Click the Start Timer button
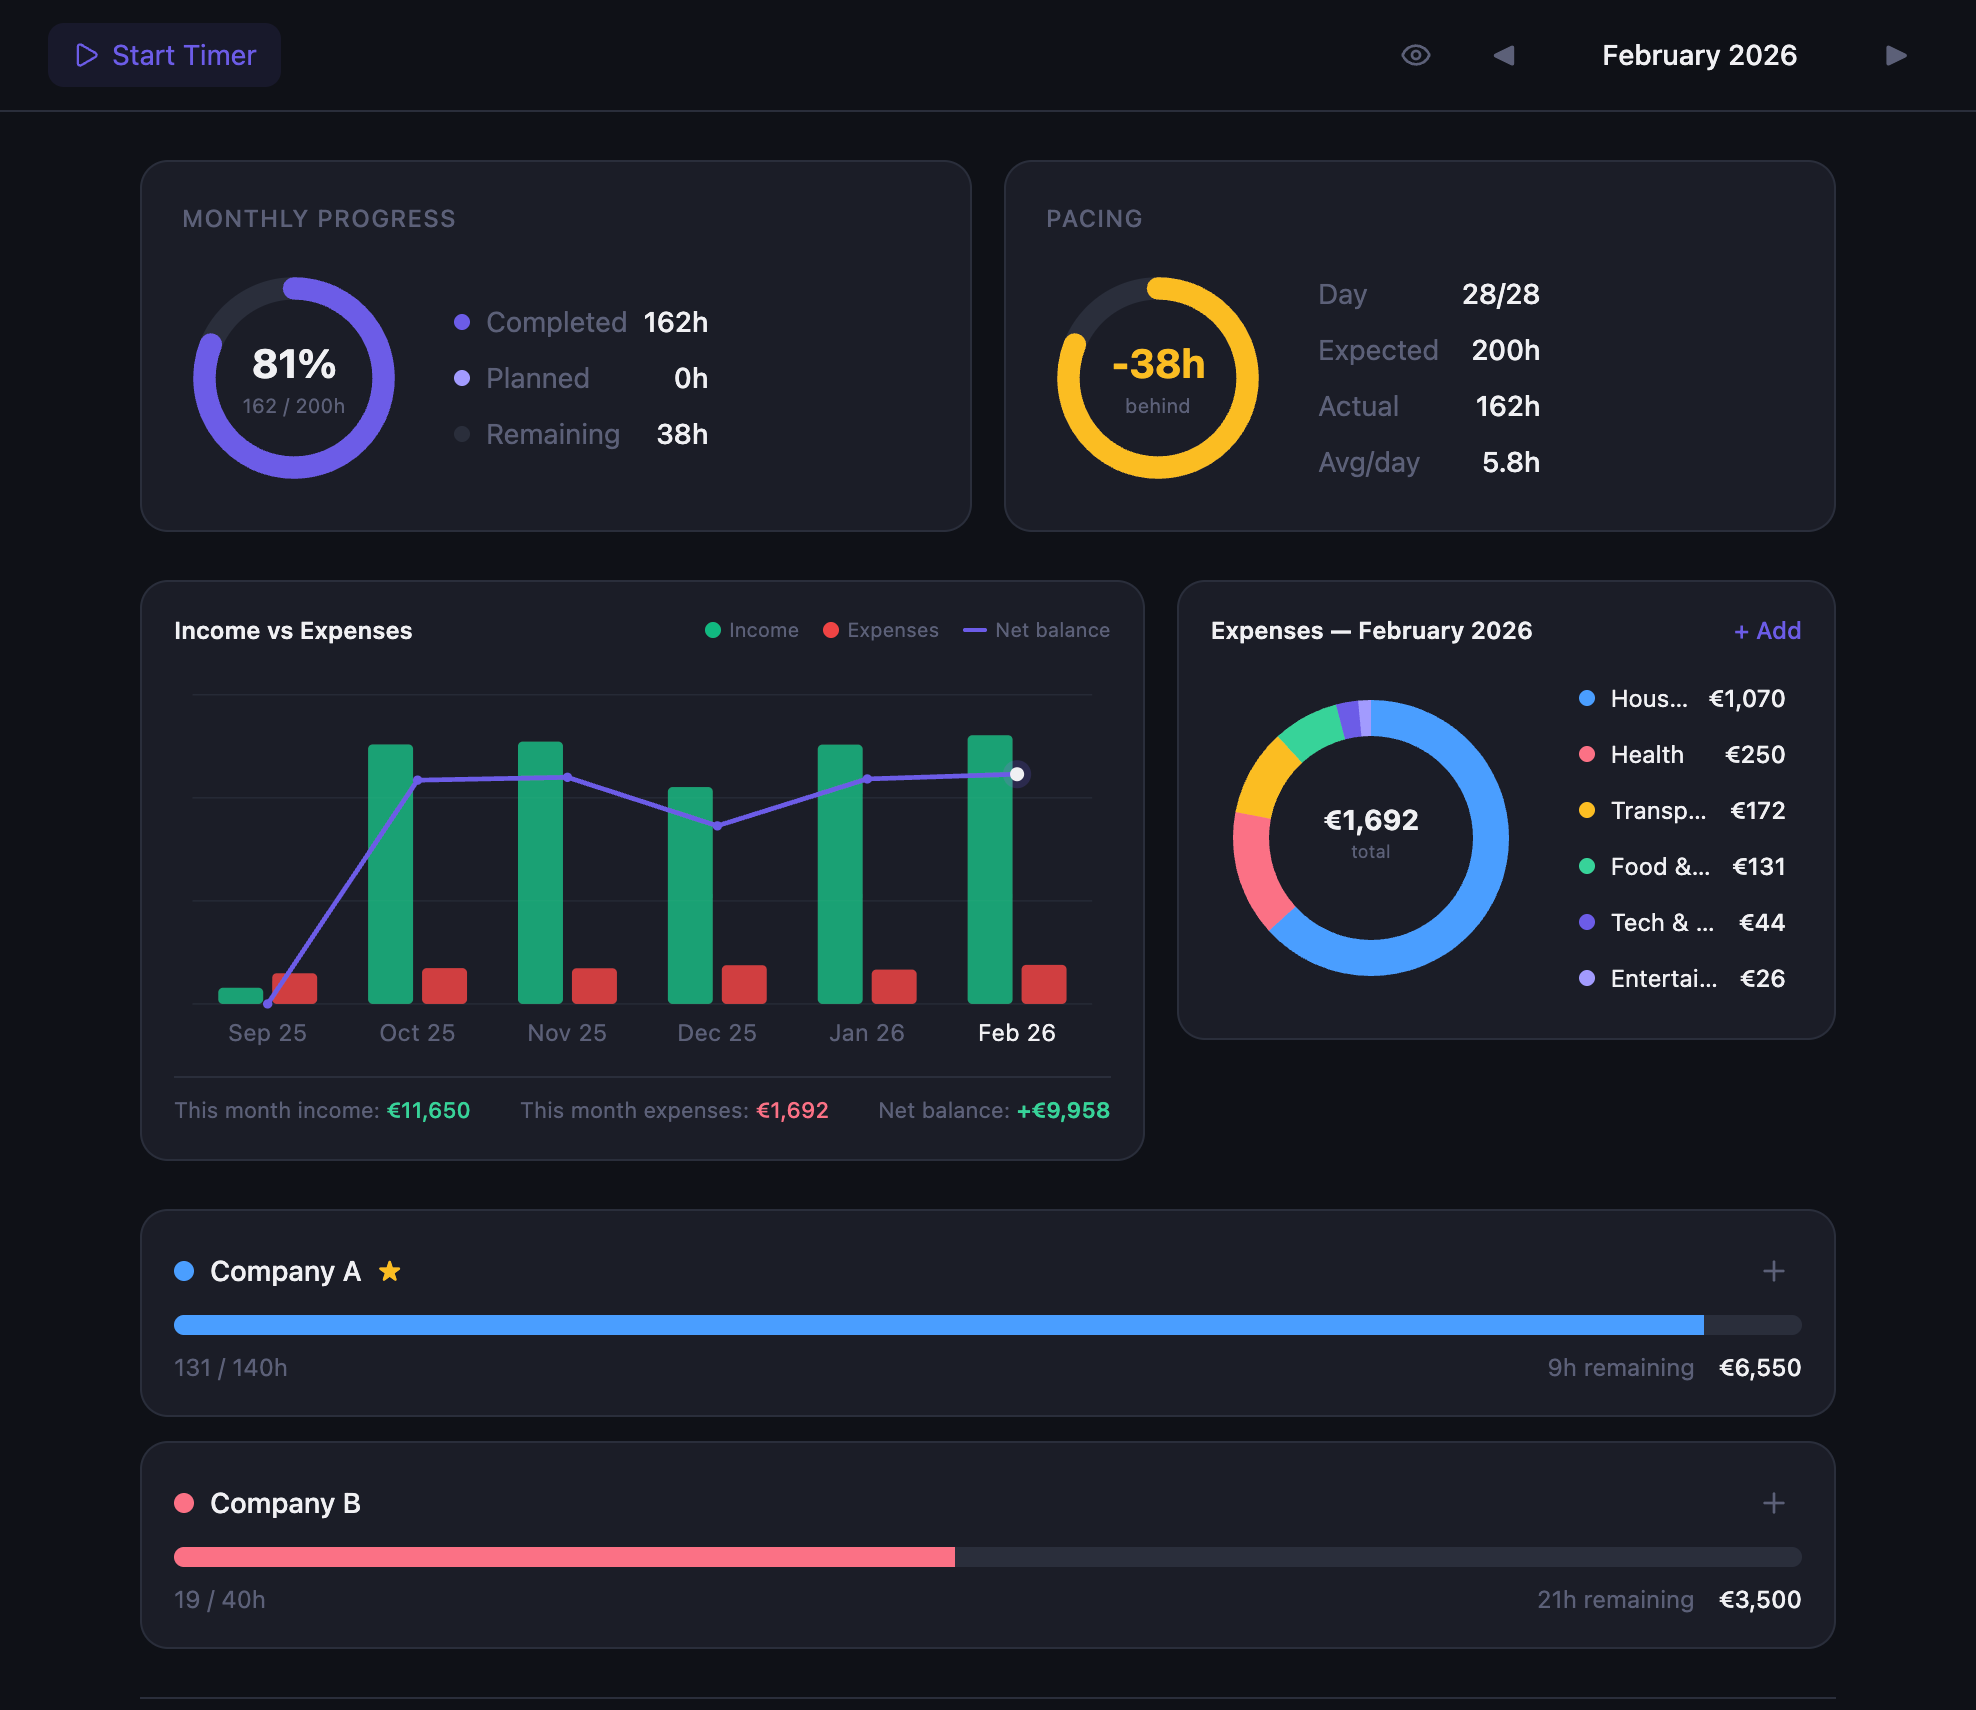The width and height of the screenshot is (1976, 1710). [x=165, y=55]
